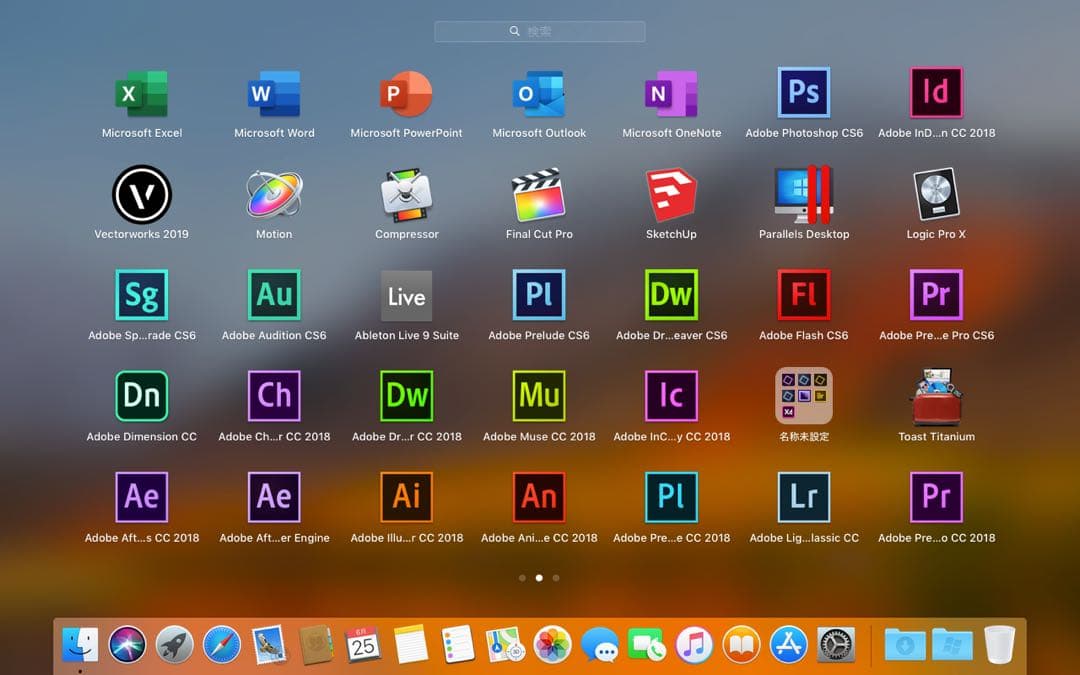Open Adobe Muse CC 2018
This screenshot has height=675, width=1080.
pyautogui.click(x=539, y=396)
